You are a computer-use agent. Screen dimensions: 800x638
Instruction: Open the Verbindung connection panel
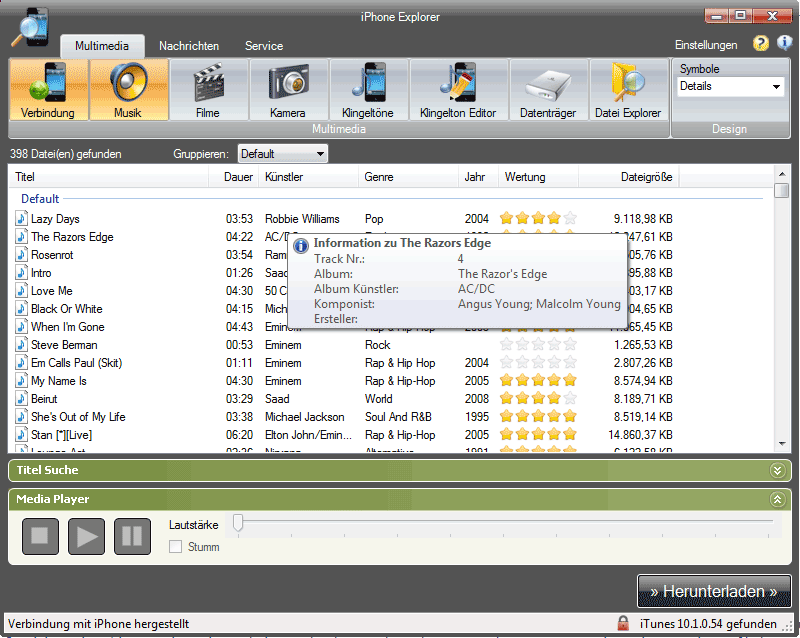click(49, 90)
